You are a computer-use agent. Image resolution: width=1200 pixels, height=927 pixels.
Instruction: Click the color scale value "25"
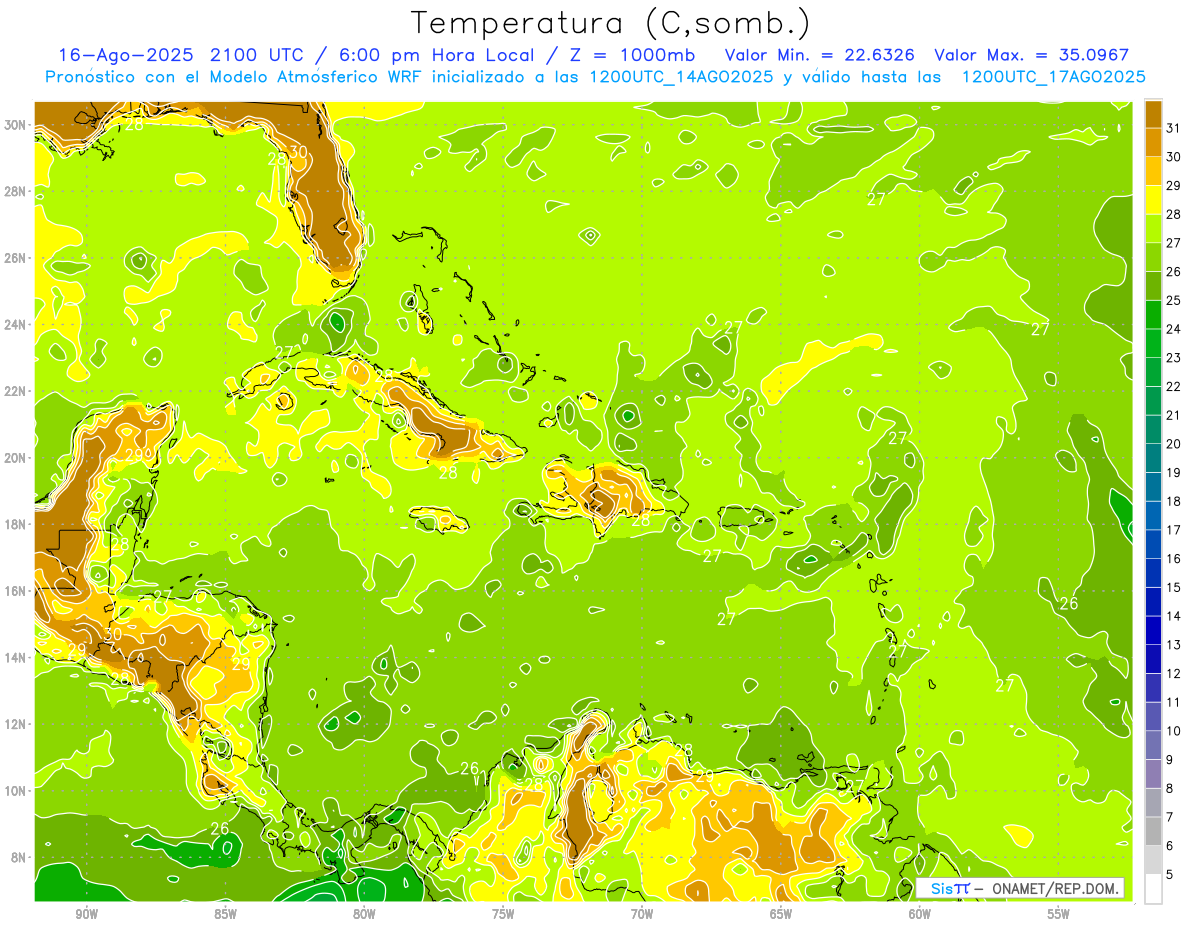click(1174, 300)
